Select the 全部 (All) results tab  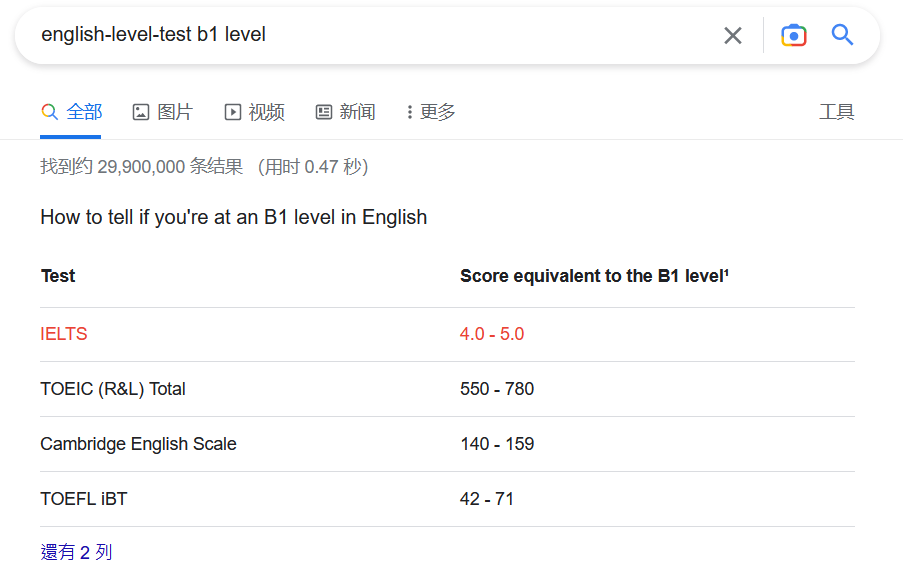pos(72,112)
